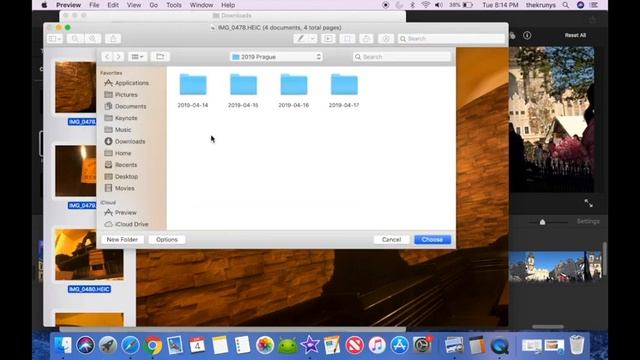Open the Trash in the Dock
This screenshot has width=640, height=360.
click(x=577, y=345)
